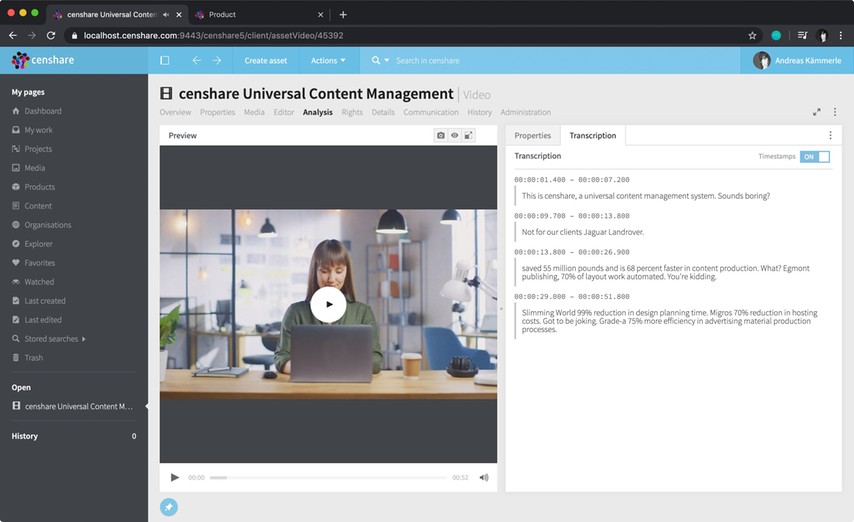The width and height of the screenshot is (854, 522).
Task: Open the Communication tab
Action: [431, 112]
